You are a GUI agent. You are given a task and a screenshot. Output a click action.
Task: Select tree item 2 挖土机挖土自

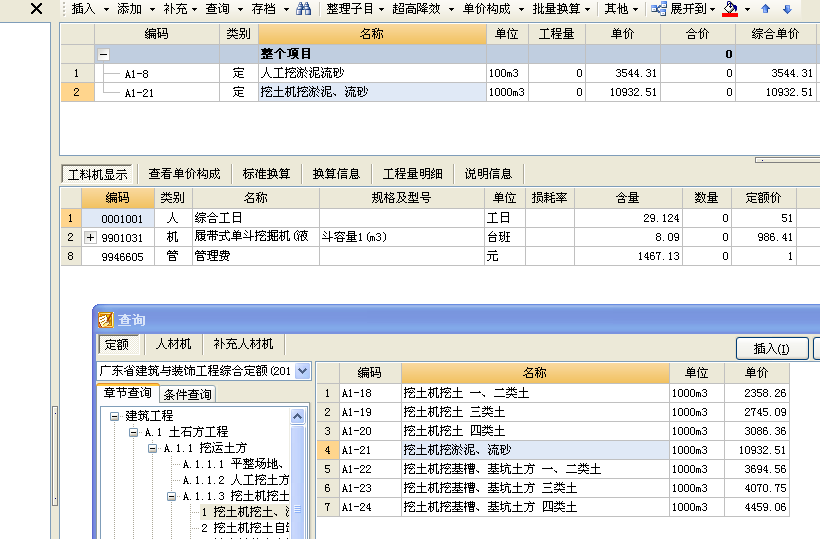click(x=245, y=528)
